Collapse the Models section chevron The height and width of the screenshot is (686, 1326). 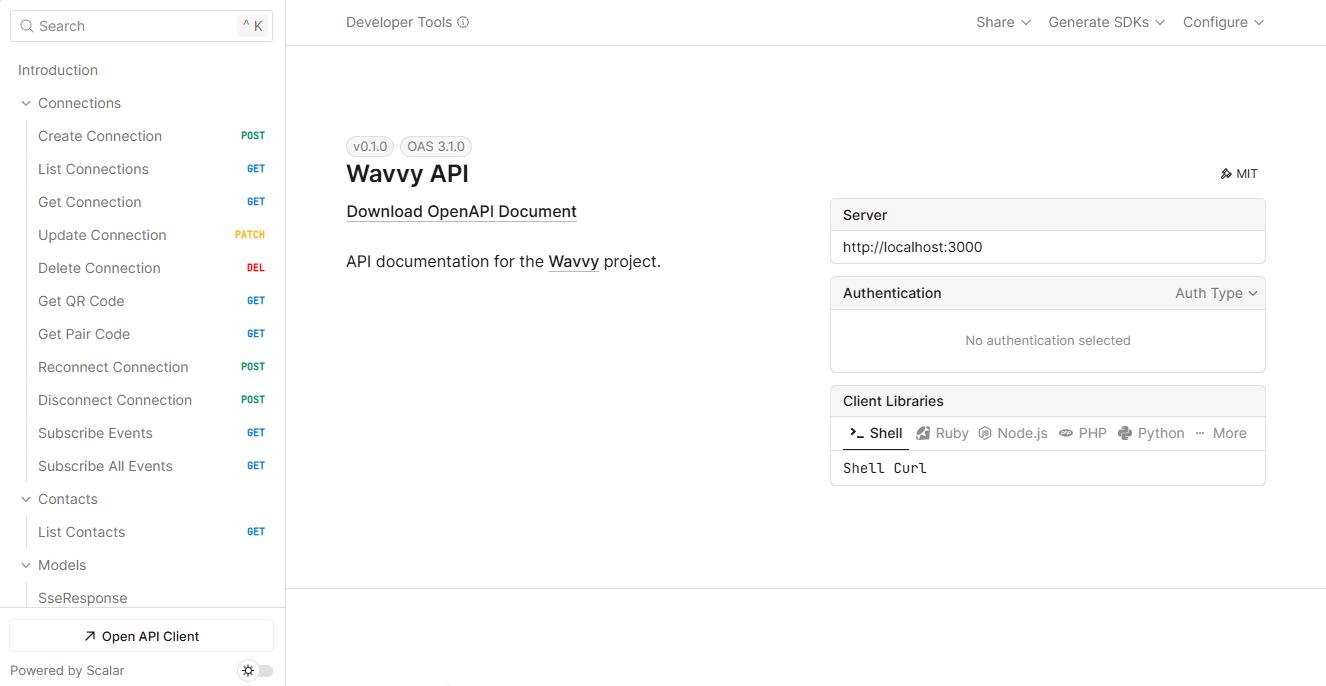[x=26, y=565]
